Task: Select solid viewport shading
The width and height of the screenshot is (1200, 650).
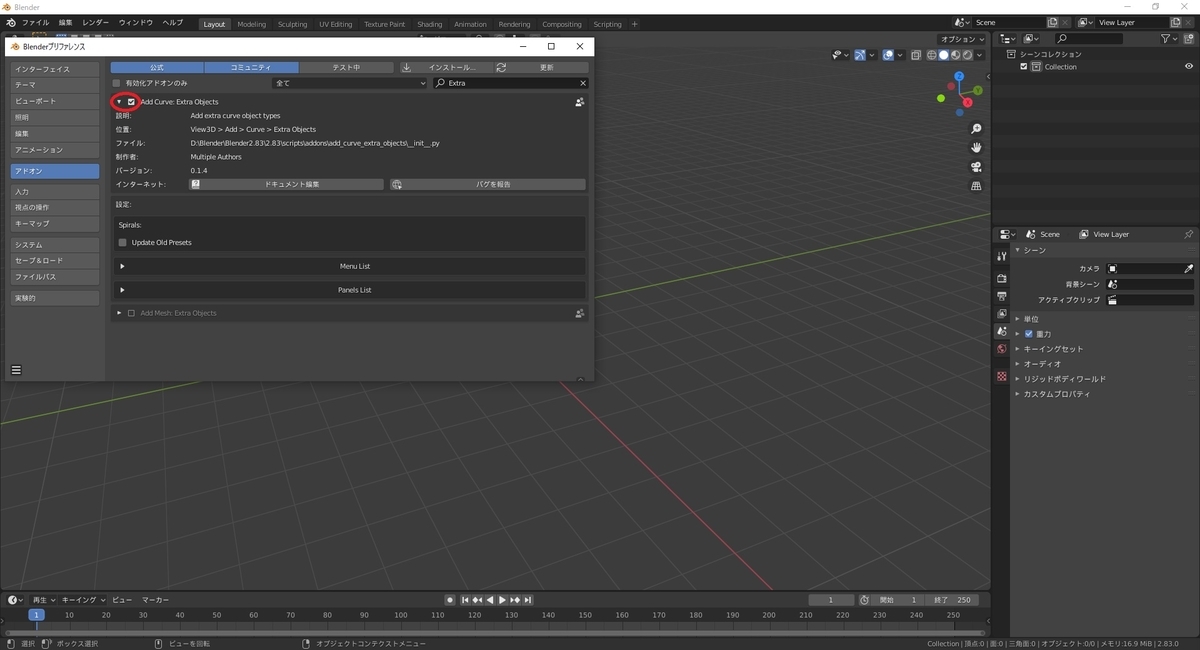Action: click(x=944, y=55)
